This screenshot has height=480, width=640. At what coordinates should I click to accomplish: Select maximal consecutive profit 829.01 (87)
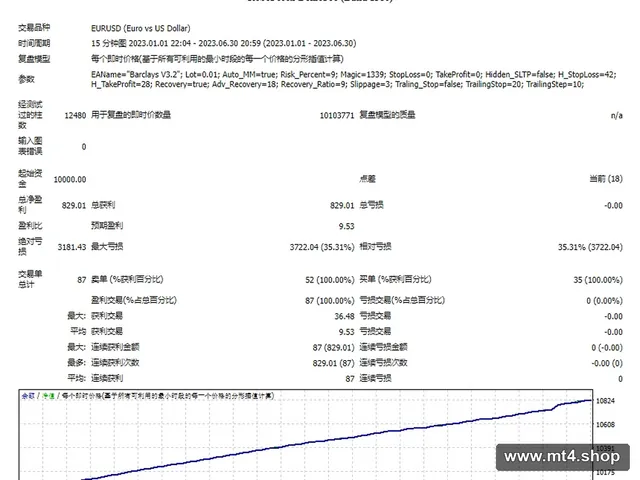333,363
